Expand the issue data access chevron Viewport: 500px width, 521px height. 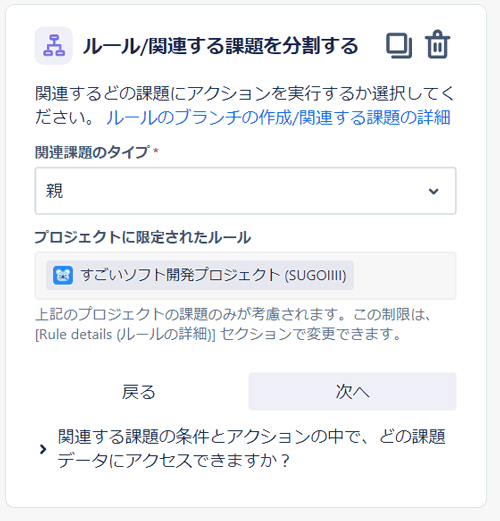(x=43, y=449)
